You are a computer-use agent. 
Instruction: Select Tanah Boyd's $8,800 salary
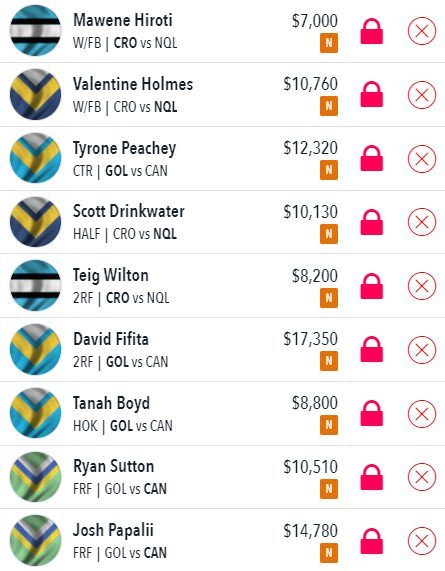[315, 403]
